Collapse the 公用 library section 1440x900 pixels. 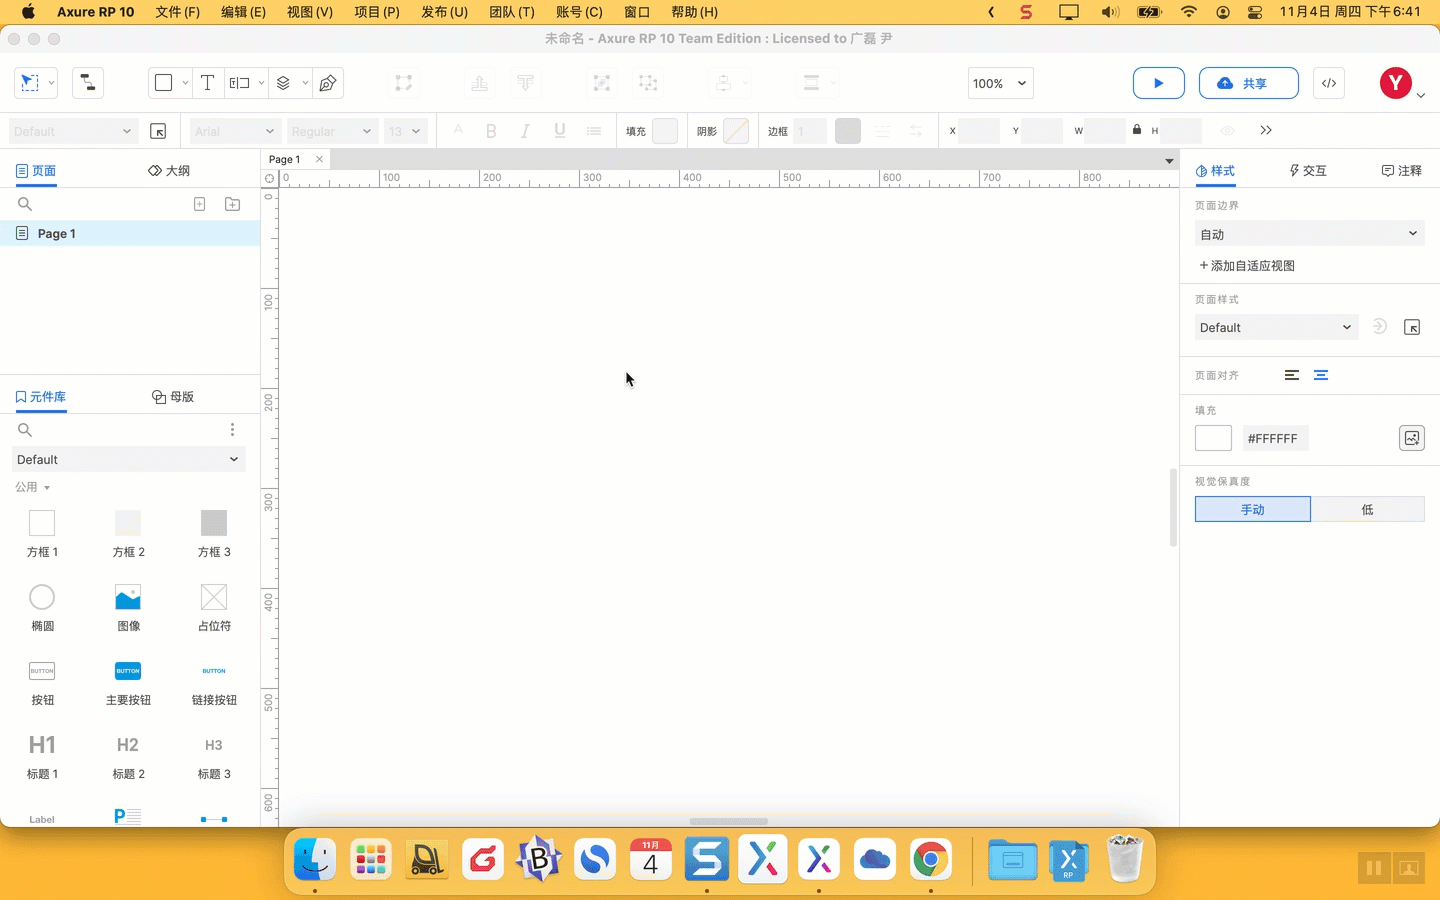[33, 487]
